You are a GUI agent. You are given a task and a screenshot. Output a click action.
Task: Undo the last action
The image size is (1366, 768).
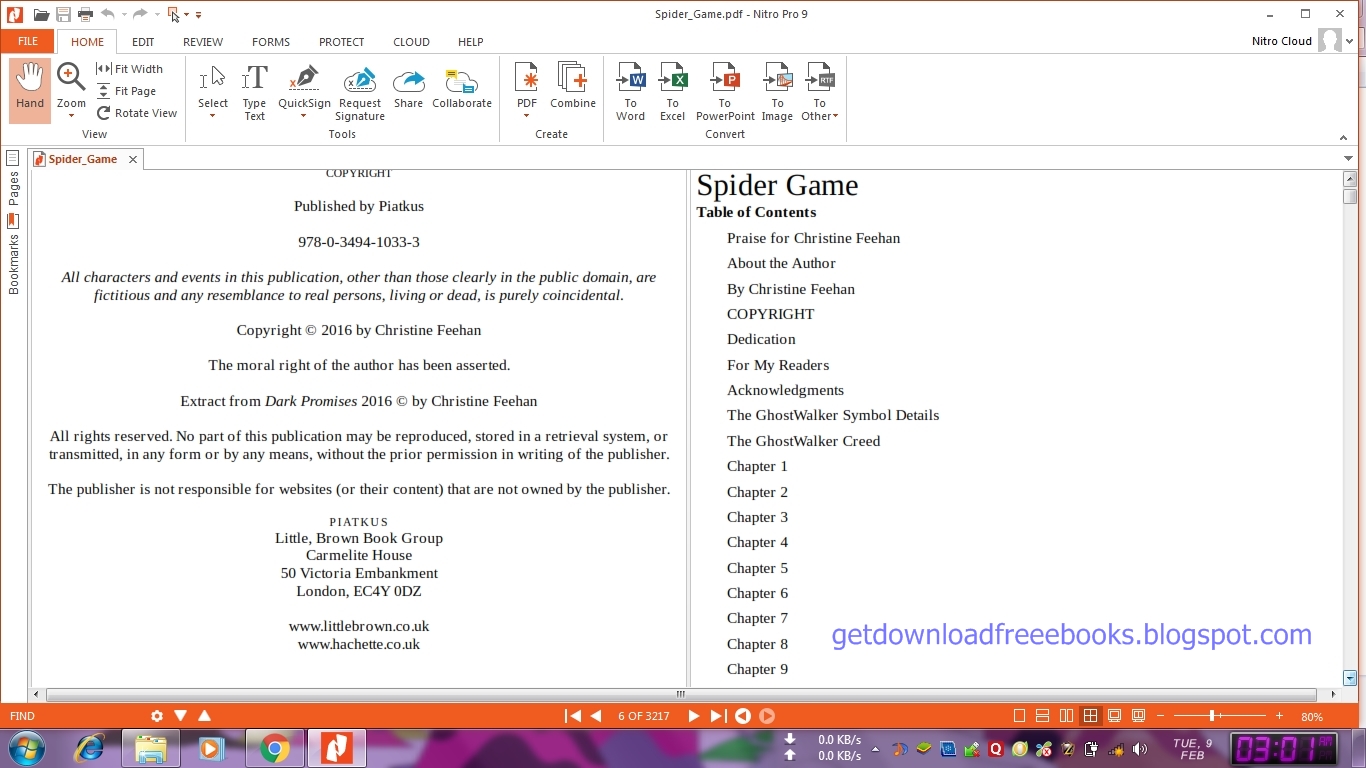[108, 14]
